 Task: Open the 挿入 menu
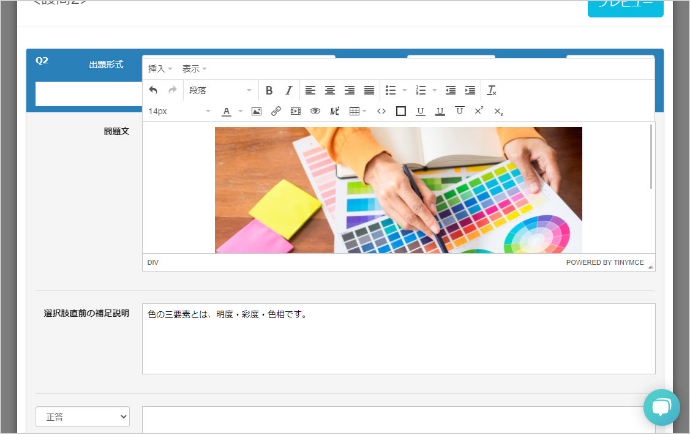(160, 68)
